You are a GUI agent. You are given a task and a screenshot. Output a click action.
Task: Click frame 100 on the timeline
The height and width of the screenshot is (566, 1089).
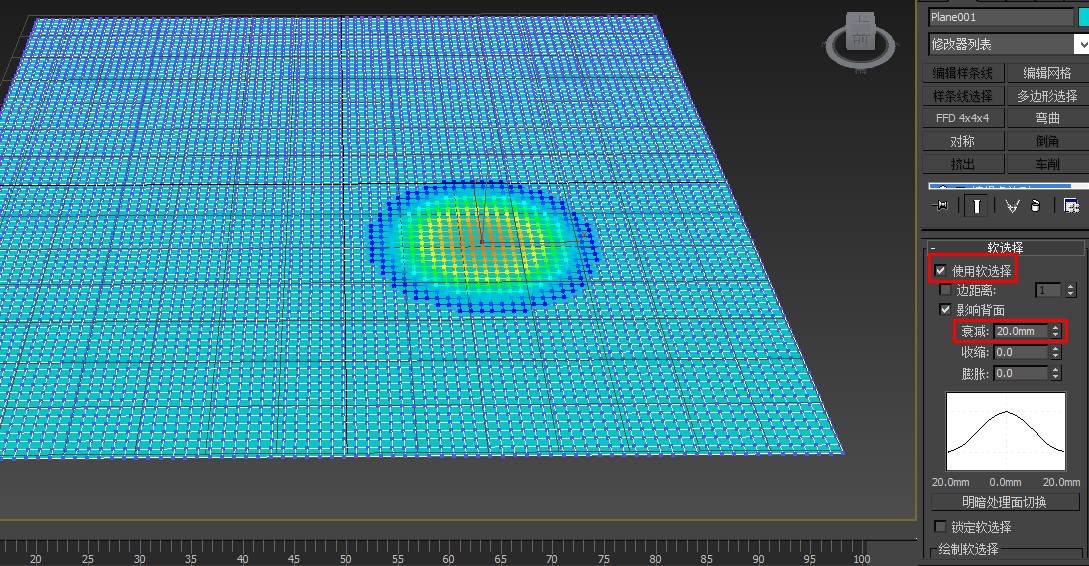[x=861, y=558]
